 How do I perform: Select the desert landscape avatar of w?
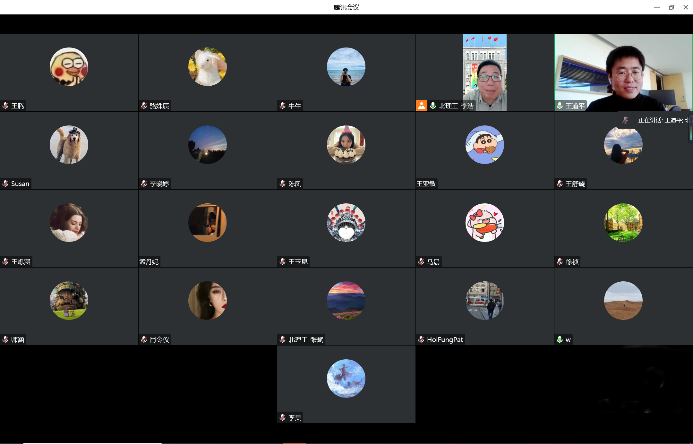click(x=623, y=300)
